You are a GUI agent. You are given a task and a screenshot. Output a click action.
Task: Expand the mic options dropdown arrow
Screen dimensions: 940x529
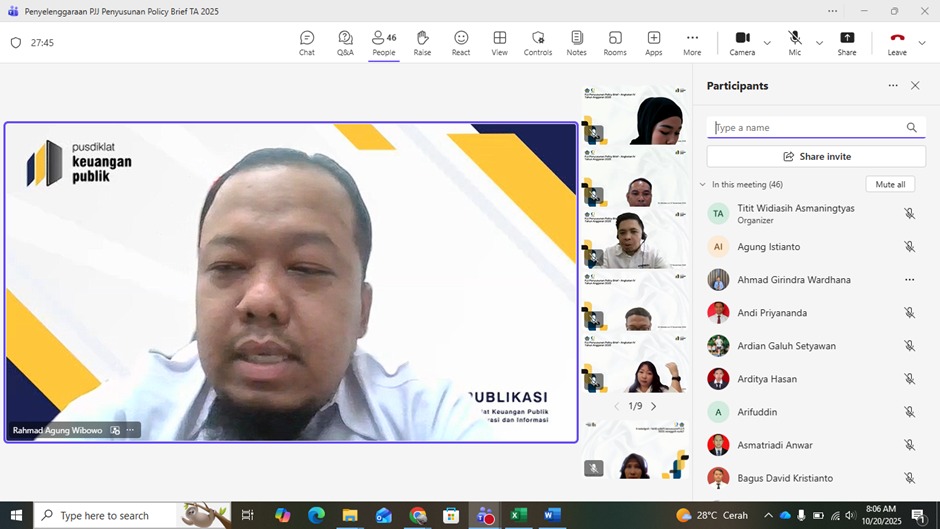819,43
